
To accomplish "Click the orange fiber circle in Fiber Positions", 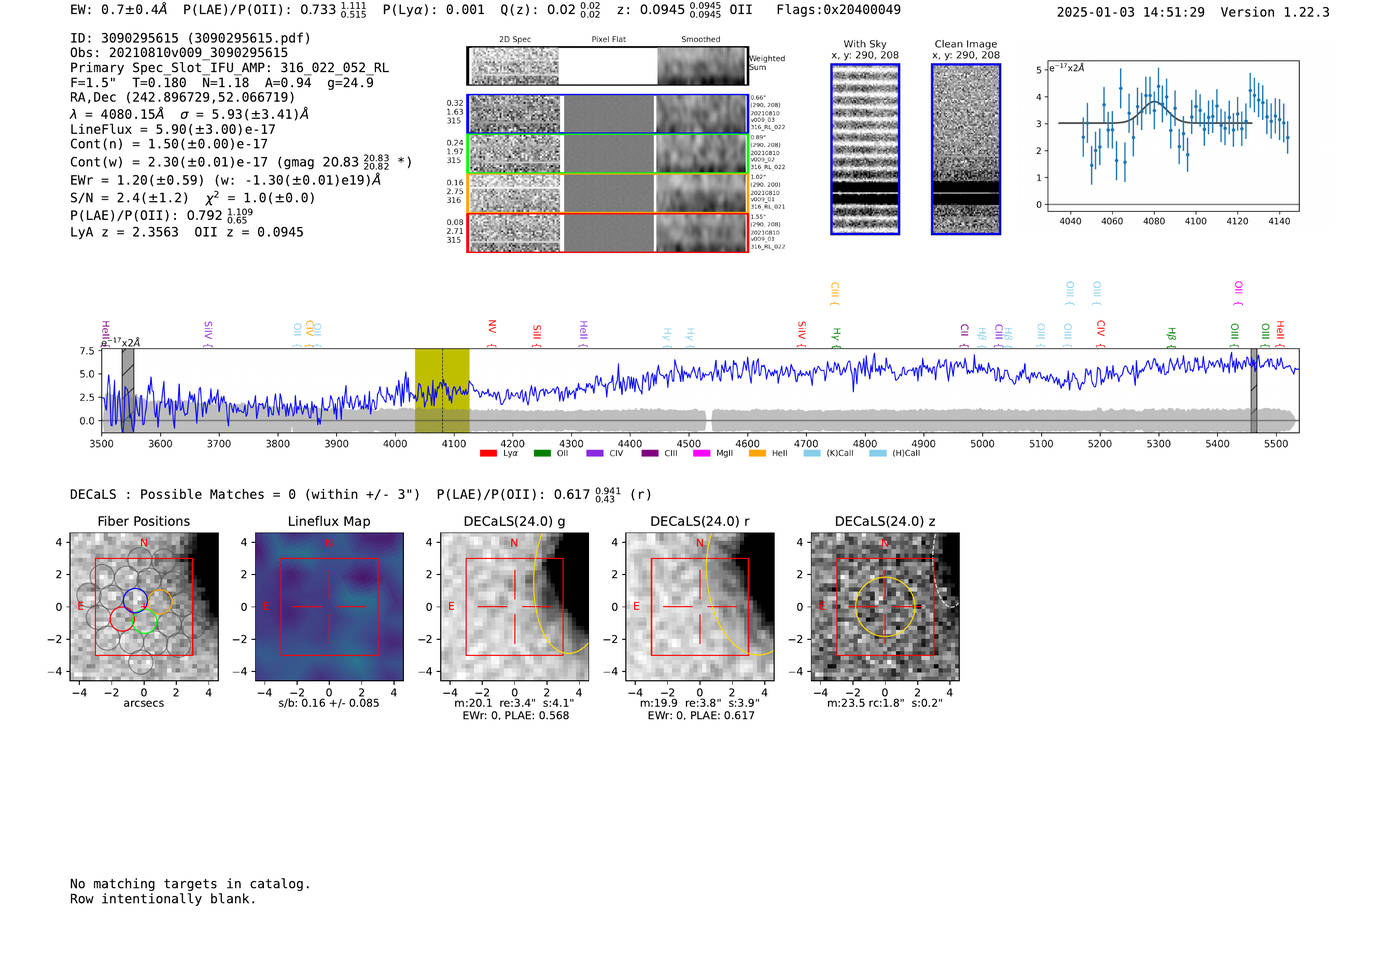I will (159, 601).
